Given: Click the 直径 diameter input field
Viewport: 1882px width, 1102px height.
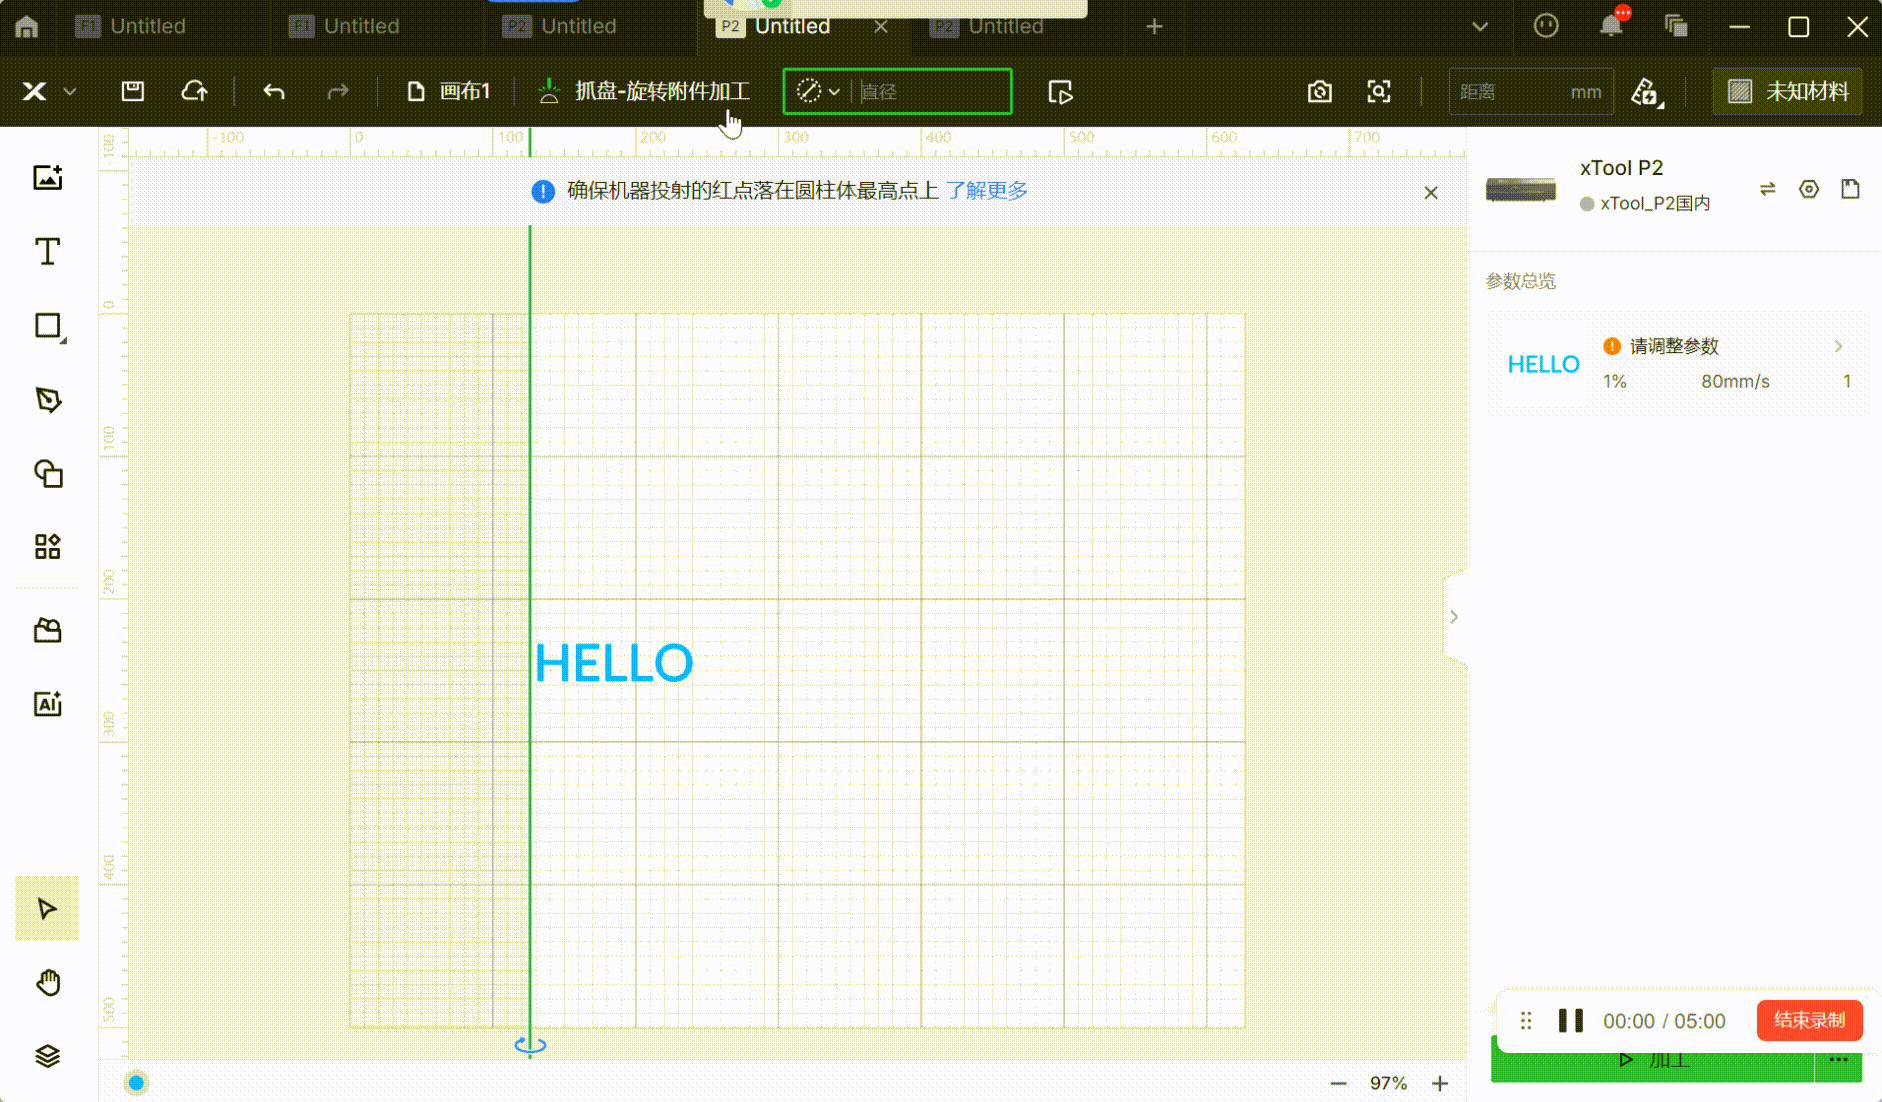Looking at the screenshot, I should (930, 91).
